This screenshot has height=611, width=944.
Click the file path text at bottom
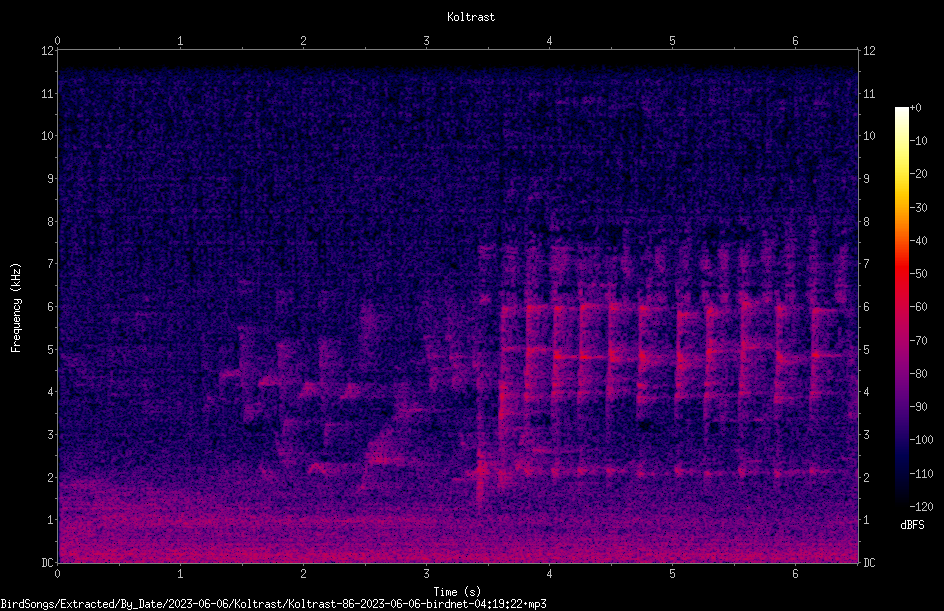point(273,604)
